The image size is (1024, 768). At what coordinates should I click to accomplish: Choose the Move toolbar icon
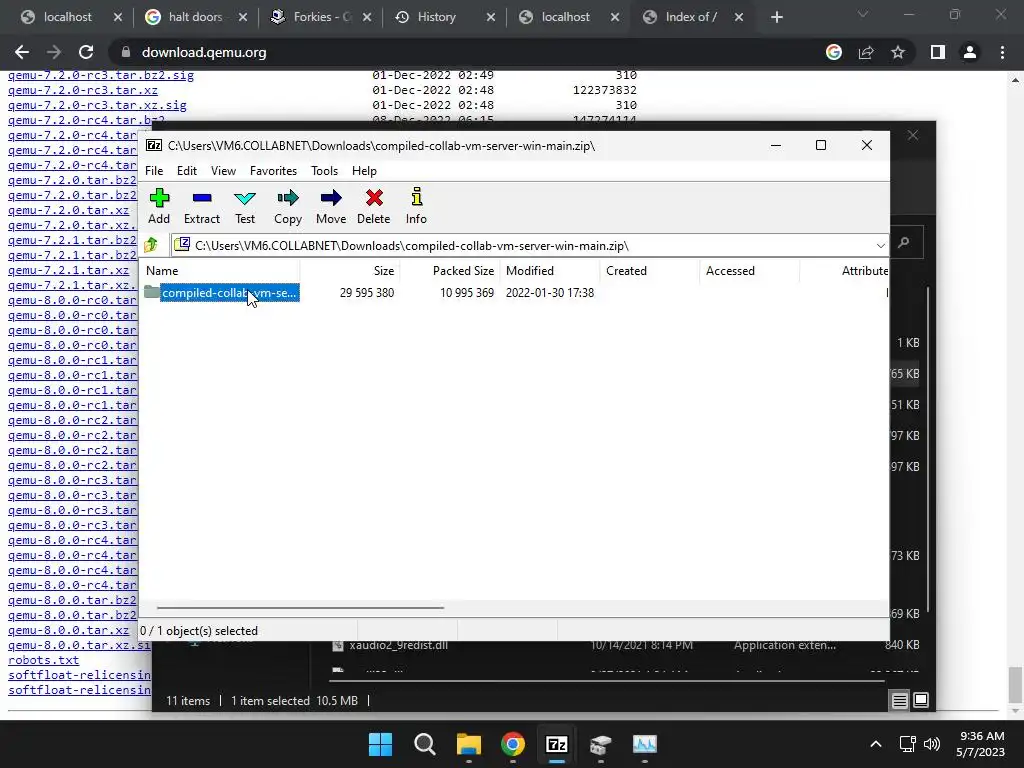click(331, 206)
